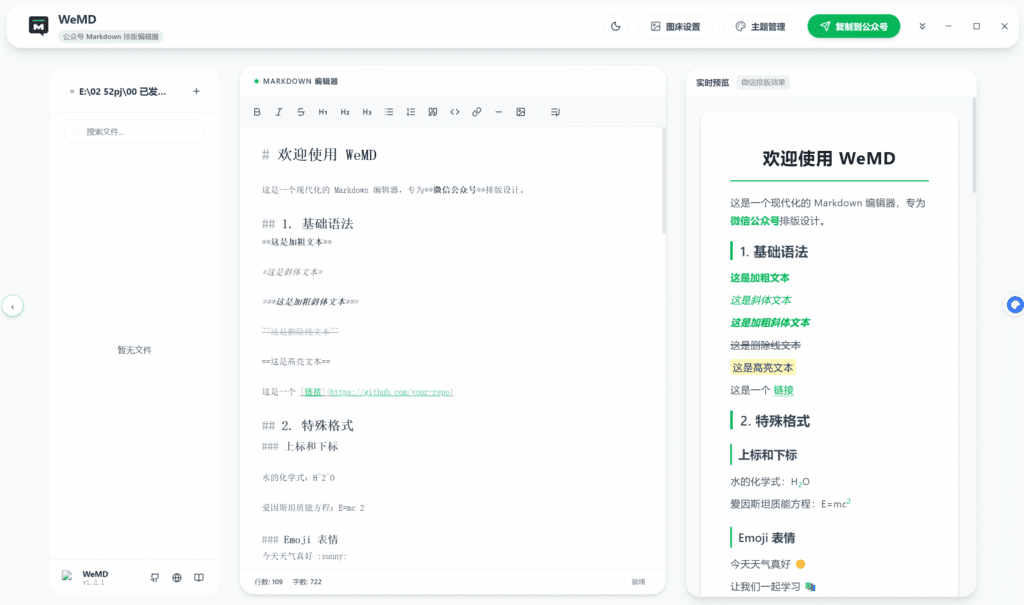Insert an inline code snippet
Screen dimensions: 1024x605
tap(454, 112)
